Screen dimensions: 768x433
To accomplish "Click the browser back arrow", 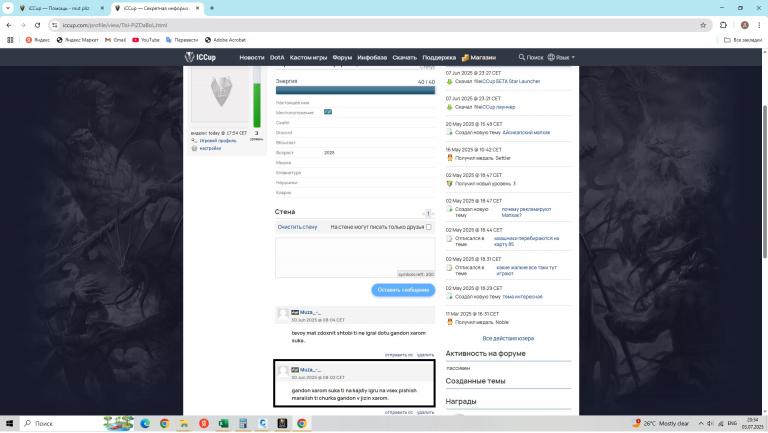I will pyautogui.click(x=9, y=25).
